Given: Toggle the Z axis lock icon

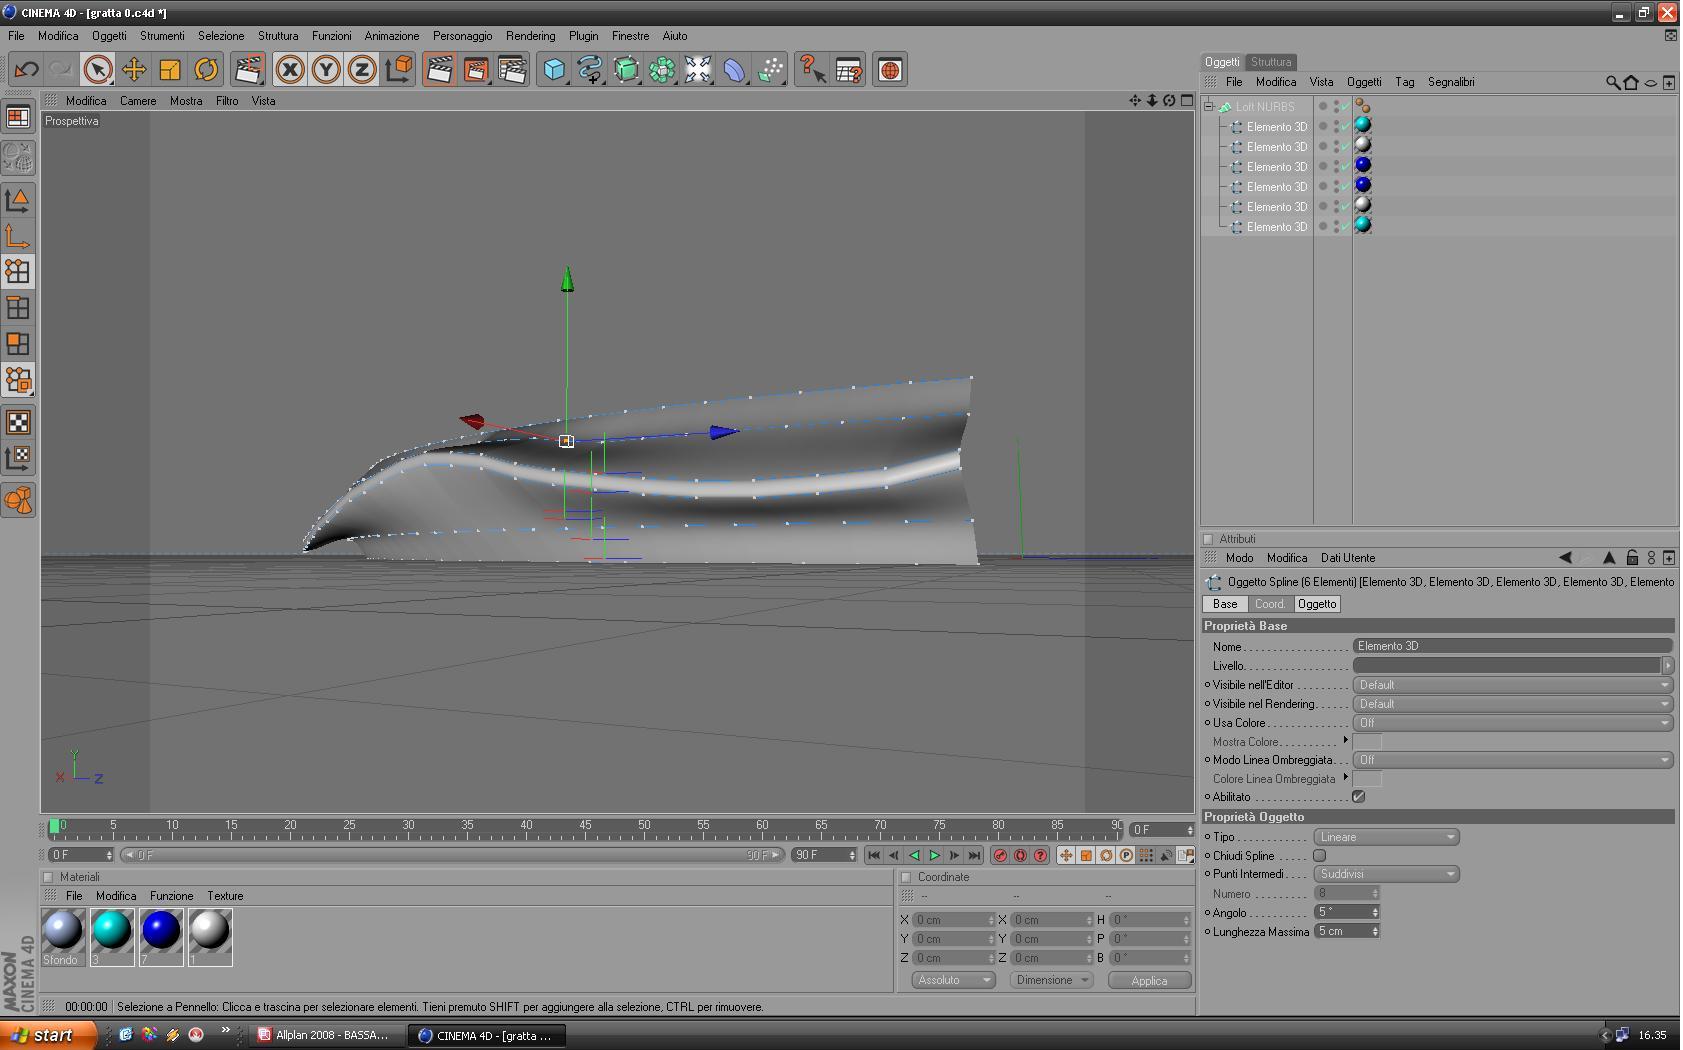Looking at the screenshot, I should (362, 69).
